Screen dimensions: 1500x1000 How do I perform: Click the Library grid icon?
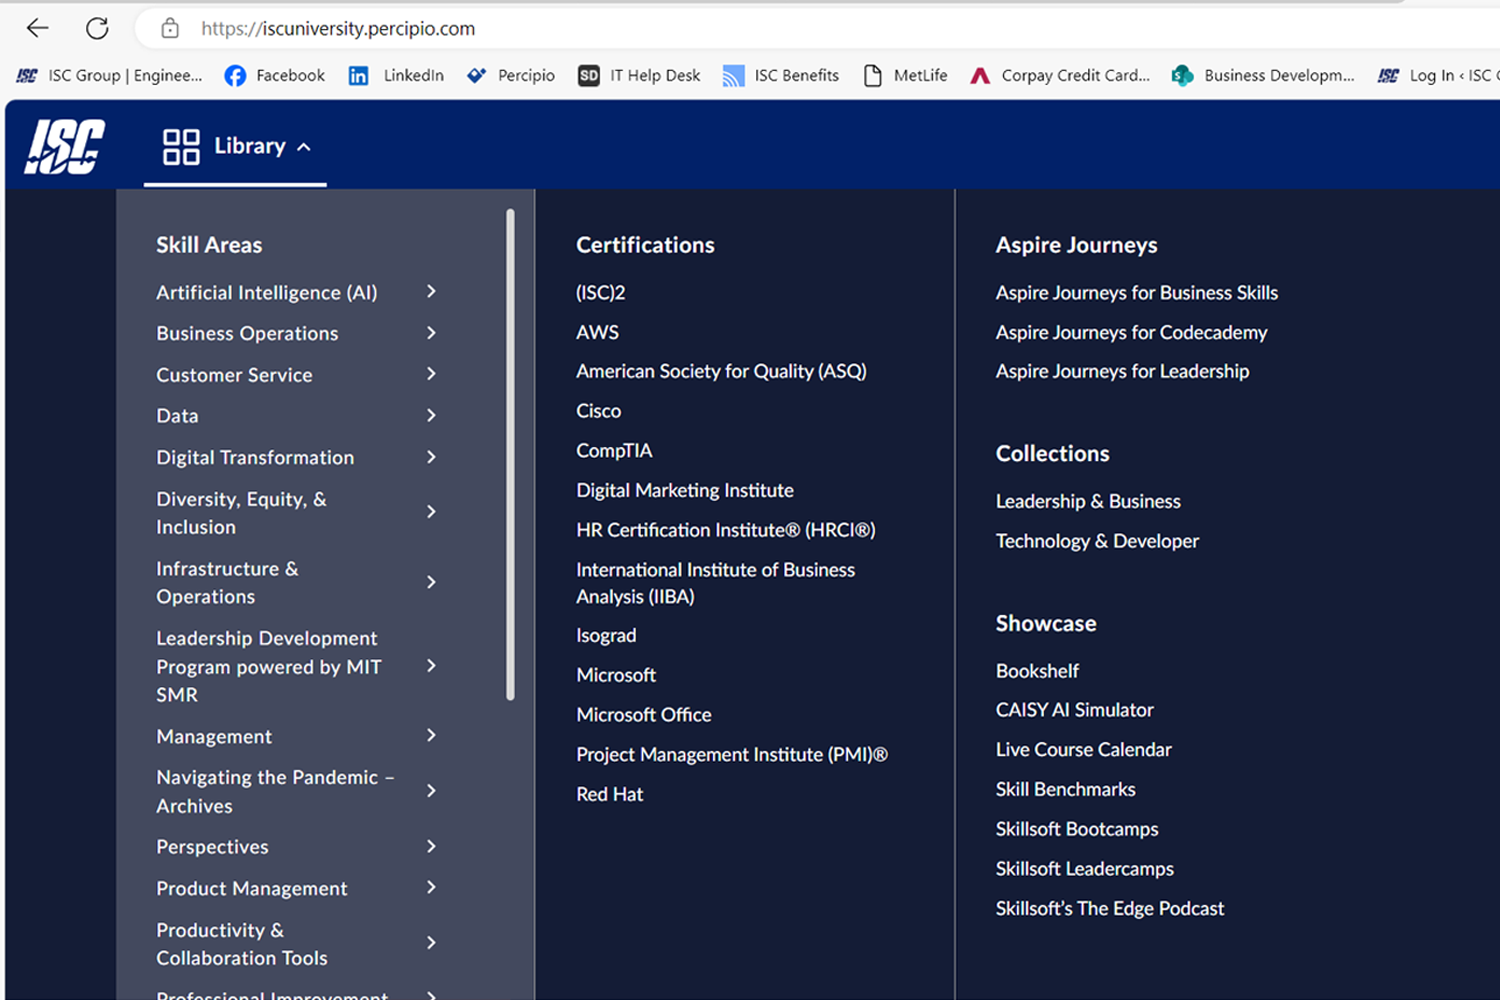(x=181, y=147)
